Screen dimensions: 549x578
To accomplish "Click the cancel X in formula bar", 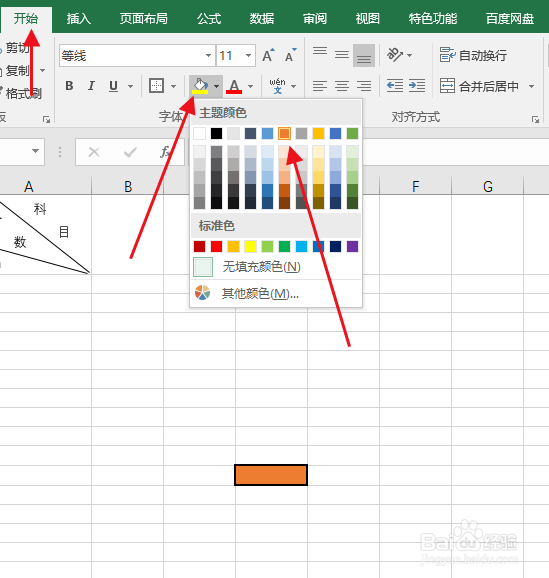I will [x=94, y=152].
